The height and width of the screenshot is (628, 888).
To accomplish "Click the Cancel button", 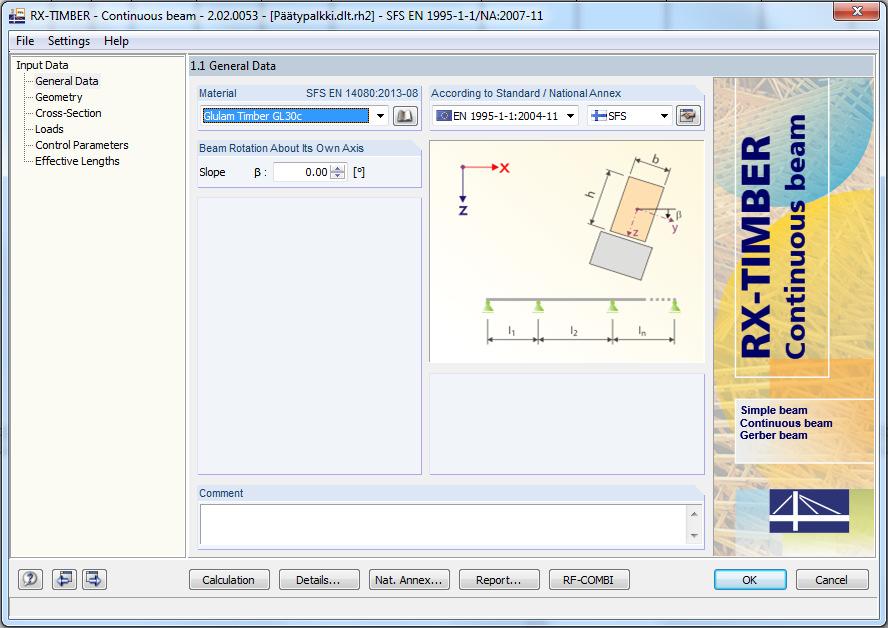I will click(831, 579).
